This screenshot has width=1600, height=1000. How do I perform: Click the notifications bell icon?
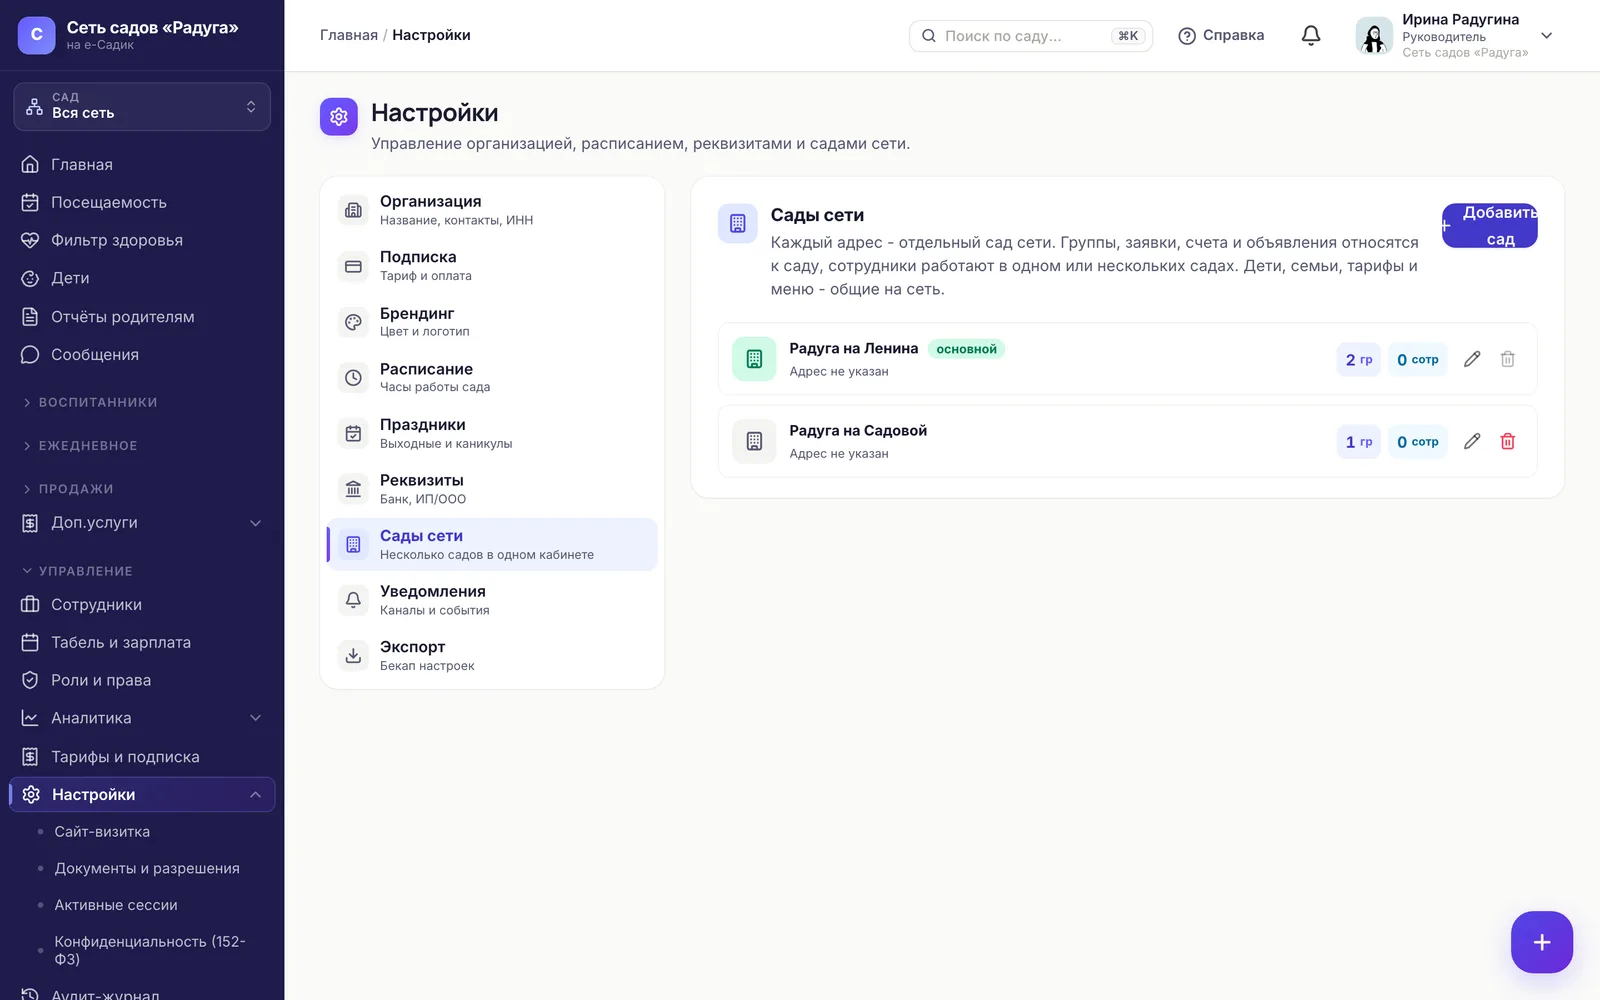coord(1311,35)
